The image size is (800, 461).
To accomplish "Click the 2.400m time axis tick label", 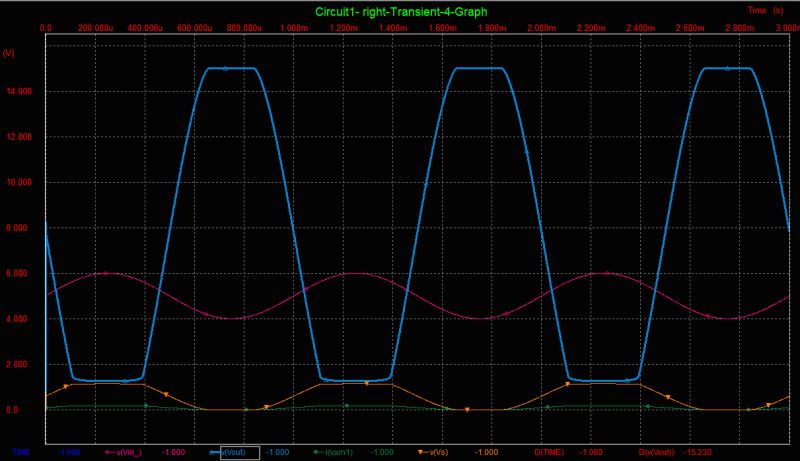I will pos(641,28).
